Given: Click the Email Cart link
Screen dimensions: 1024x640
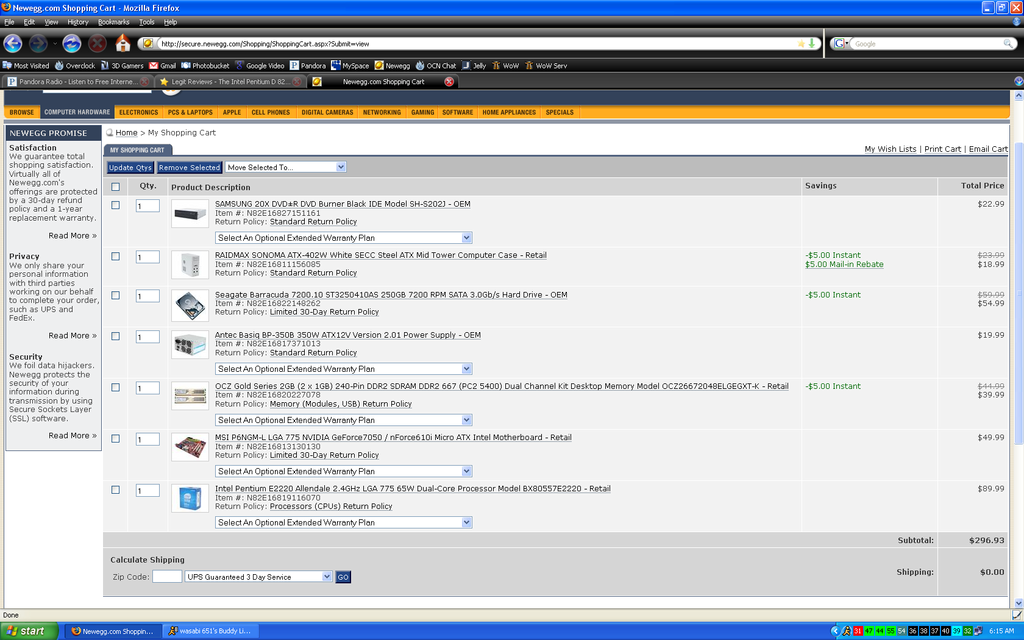Looking at the screenshot, I should [988, 149].
